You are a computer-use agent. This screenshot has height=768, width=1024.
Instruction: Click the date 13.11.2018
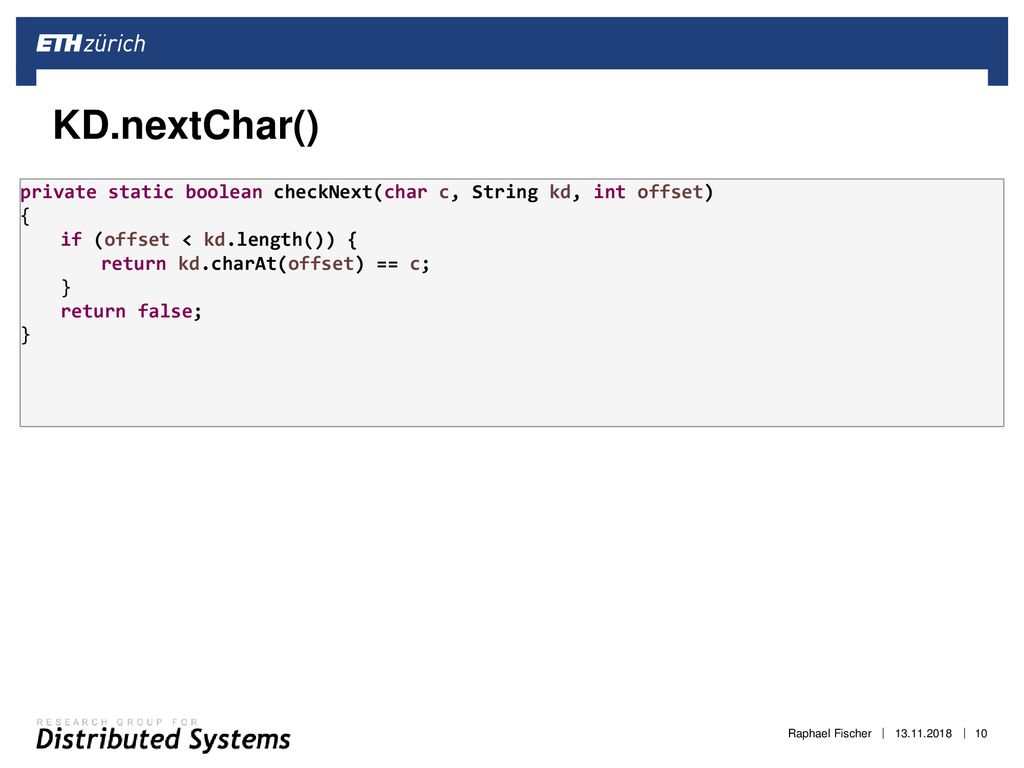click(x=923, y=733)
